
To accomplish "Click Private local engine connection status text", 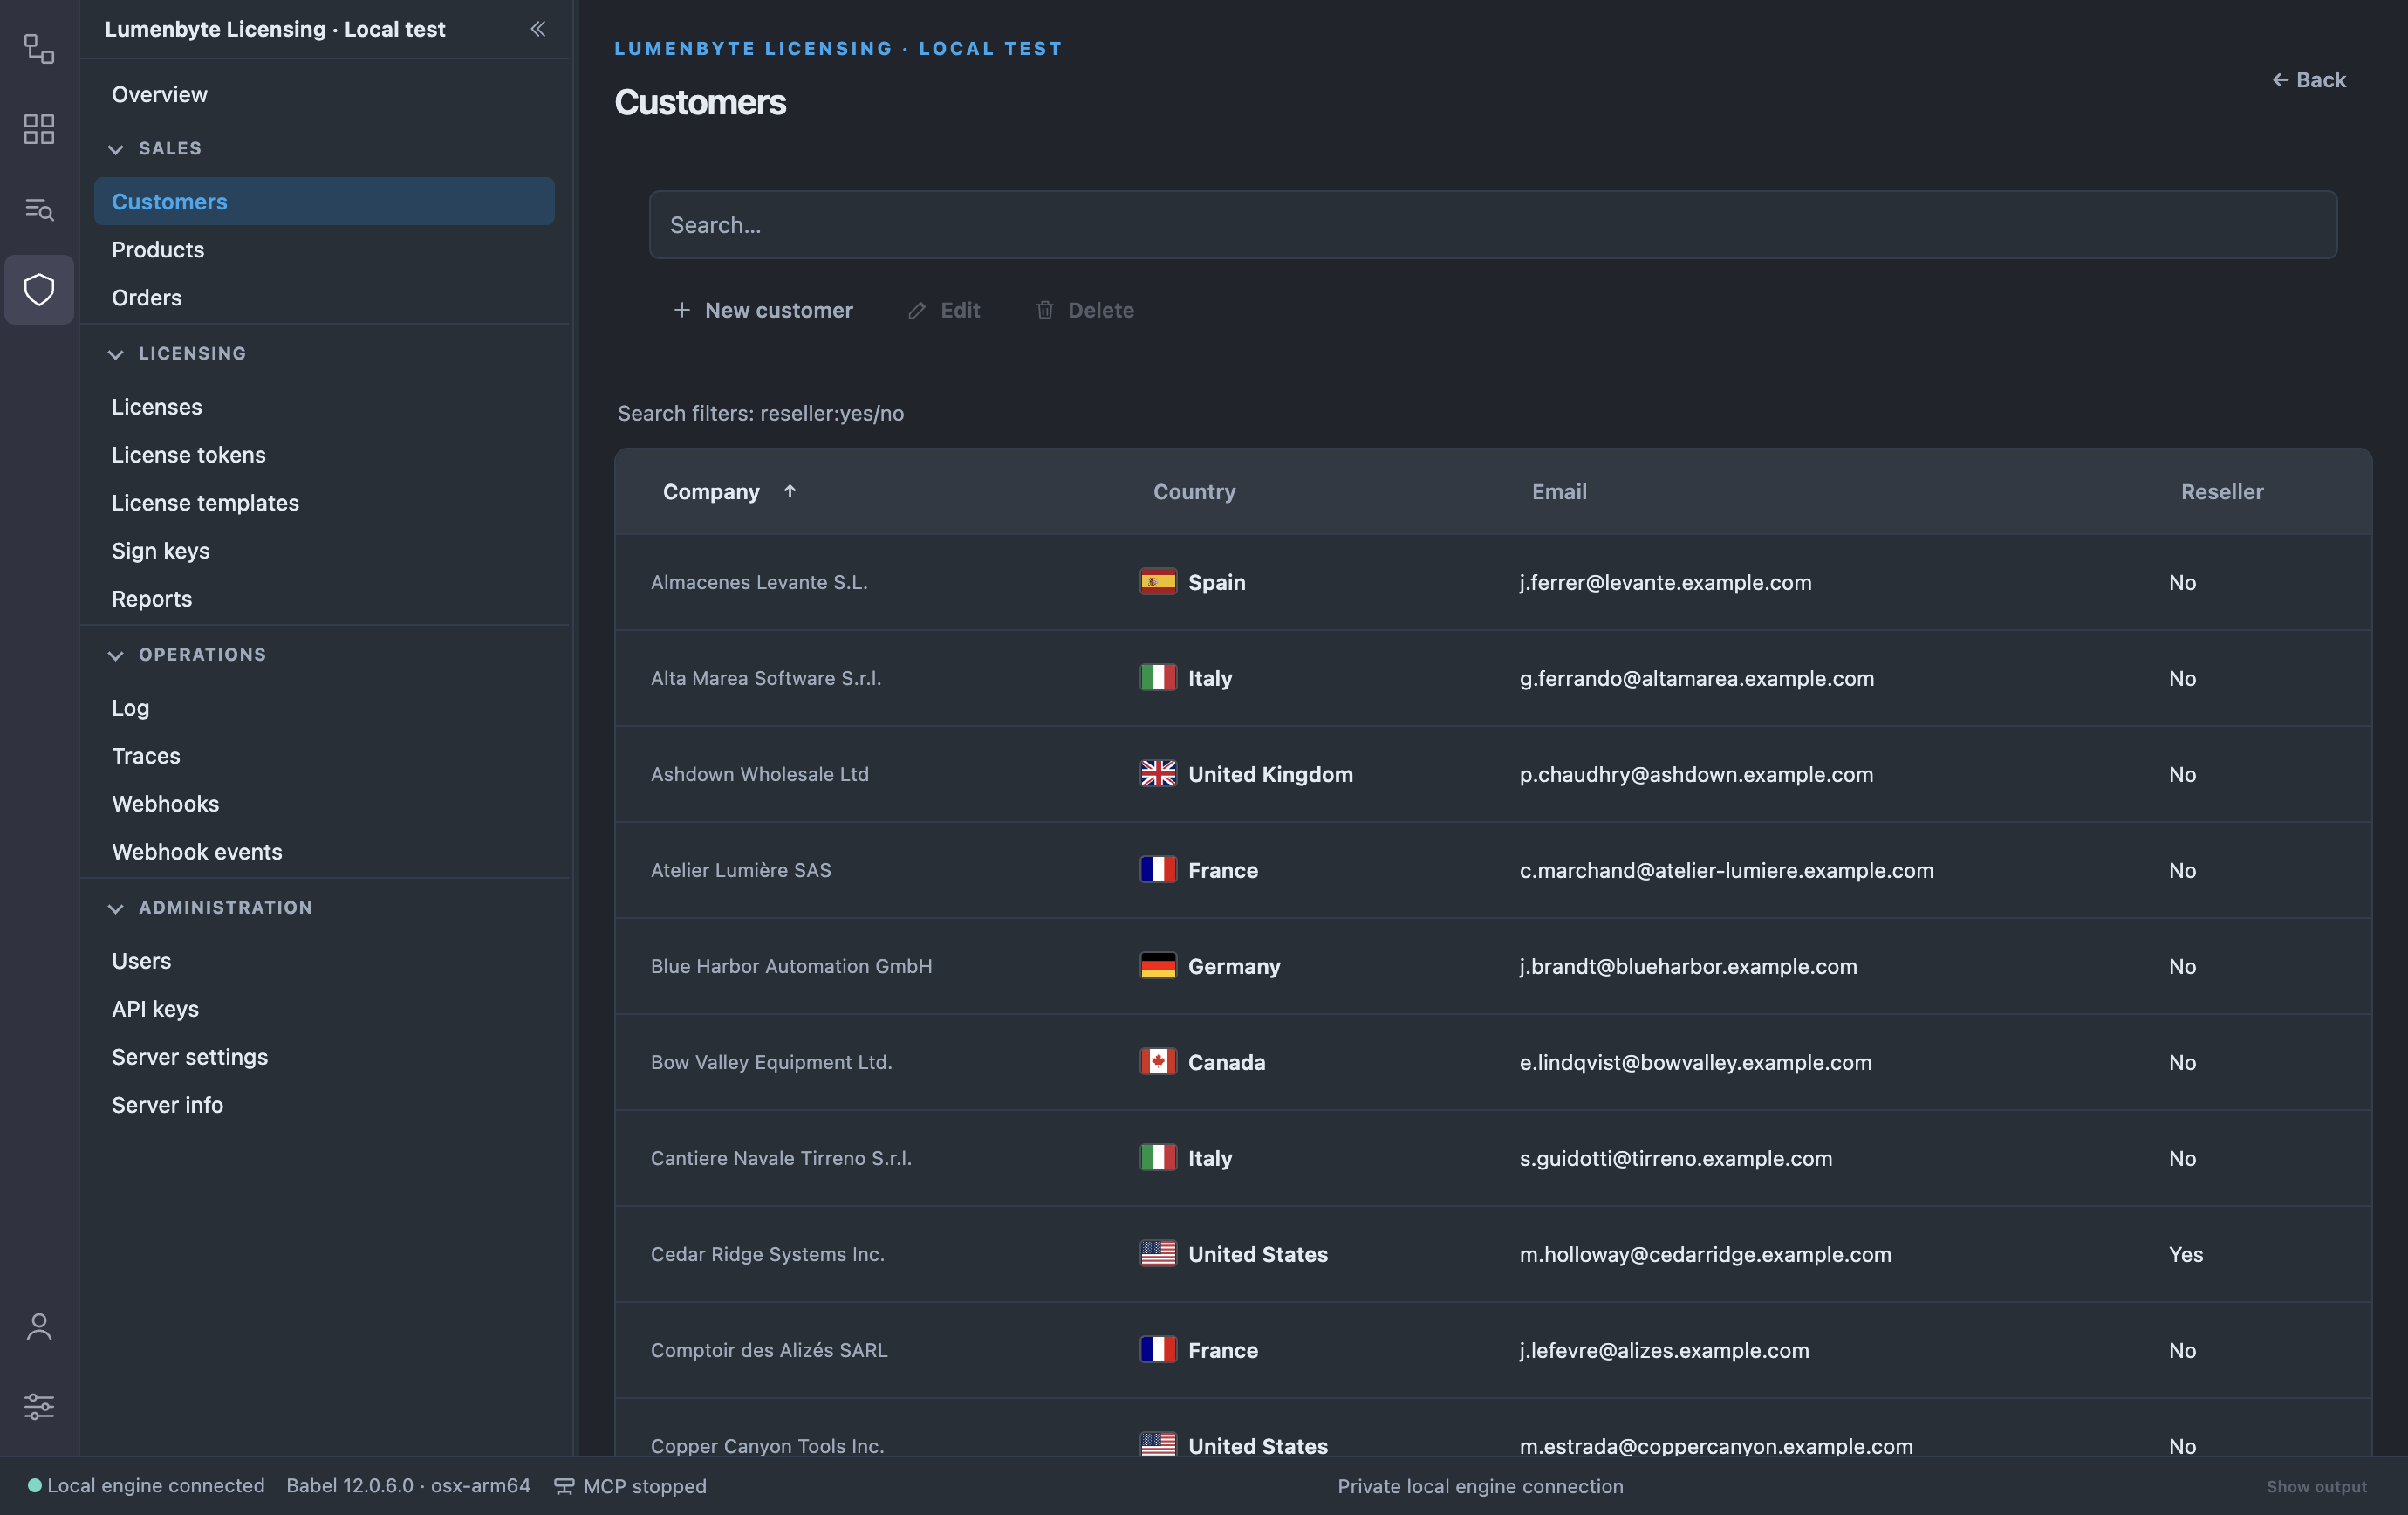I will pos(1480,1486).
